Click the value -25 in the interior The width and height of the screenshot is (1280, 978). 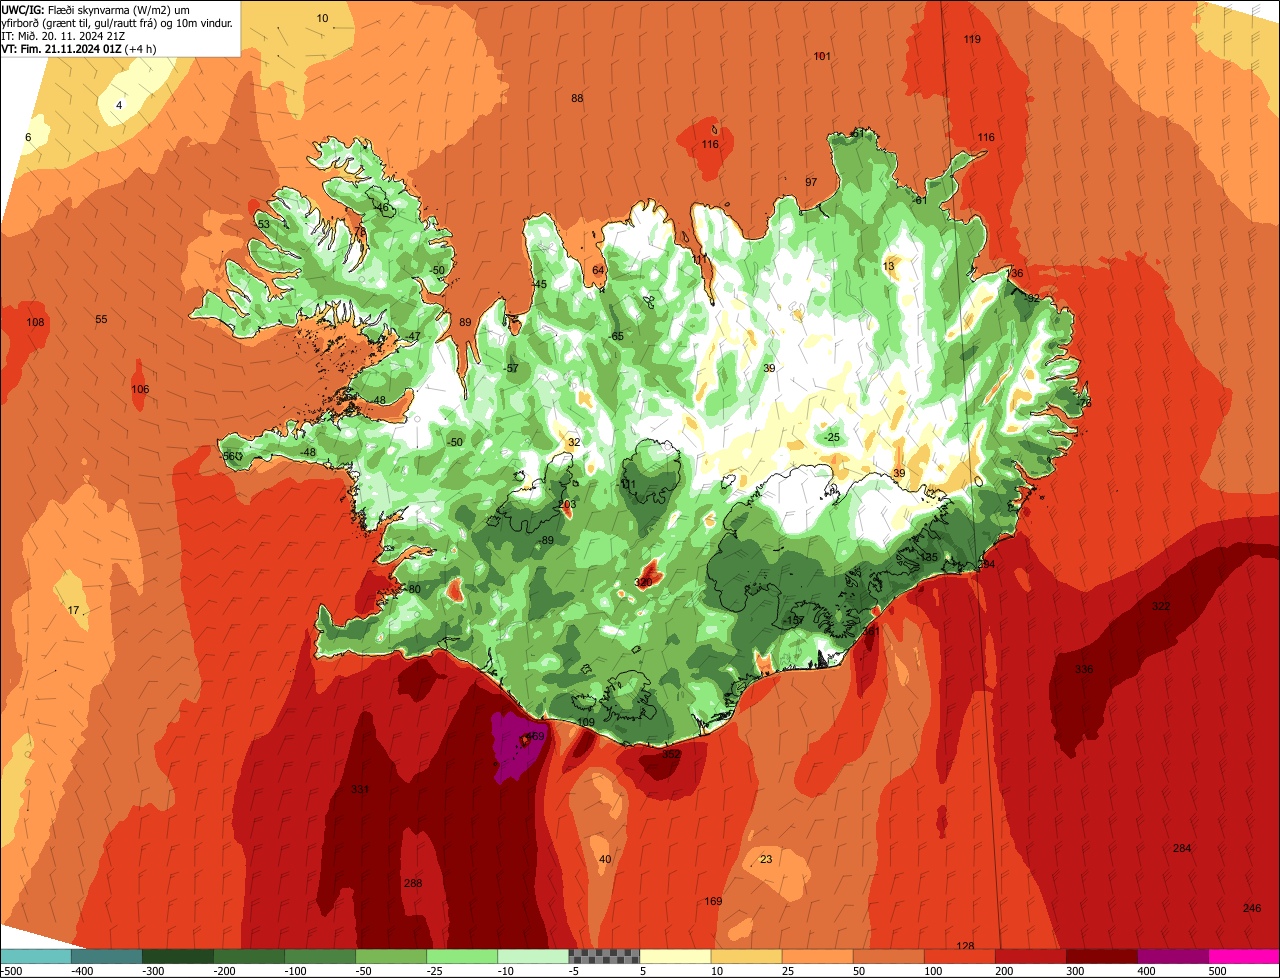click(832, 437)
